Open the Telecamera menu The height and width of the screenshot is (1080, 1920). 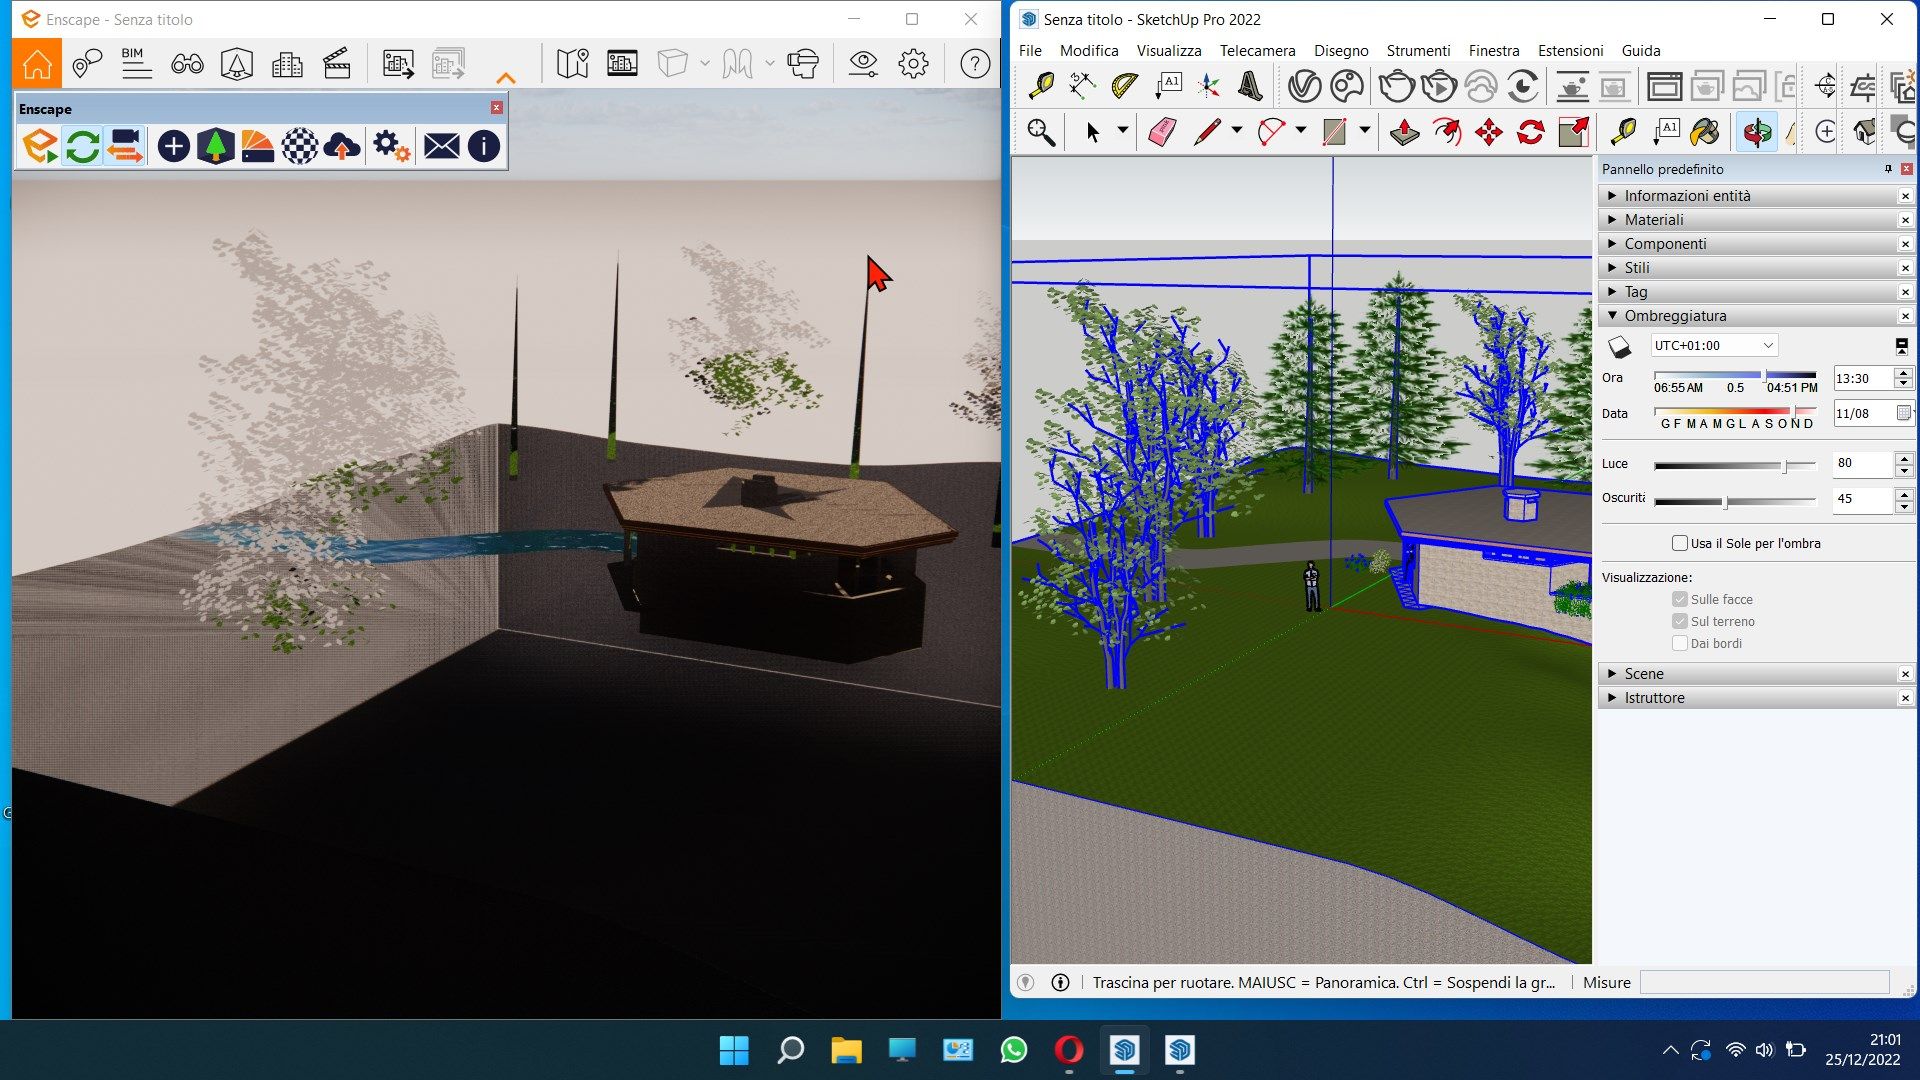point(1257,50)
